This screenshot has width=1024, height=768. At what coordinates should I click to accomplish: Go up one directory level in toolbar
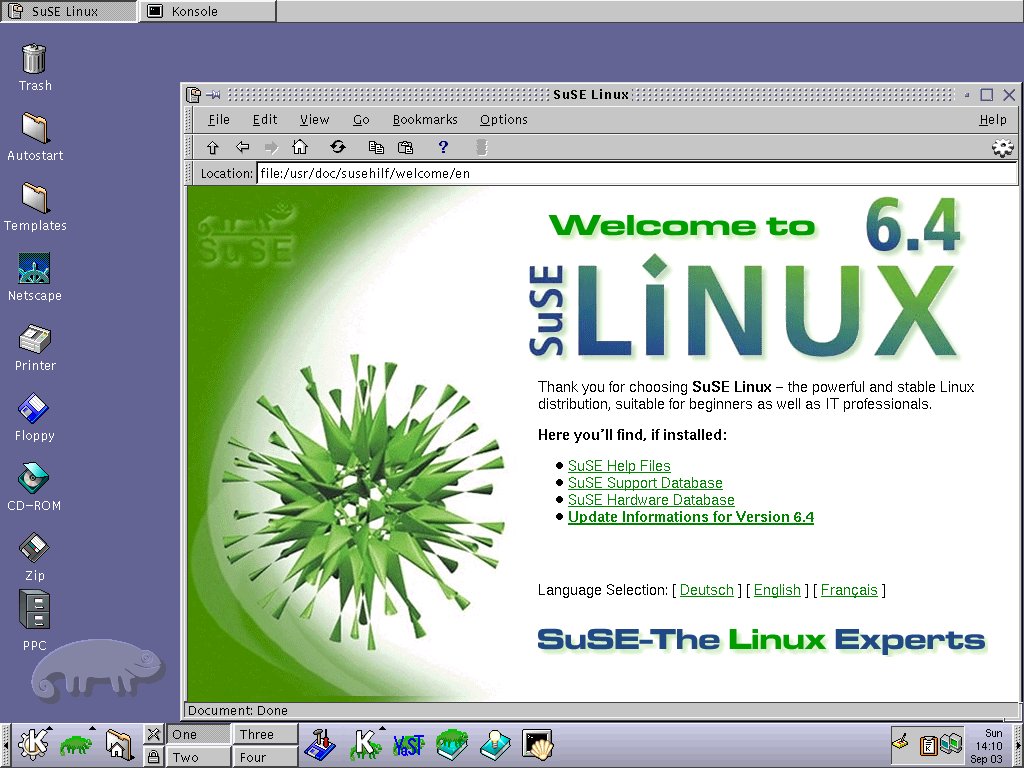point(212,148)
